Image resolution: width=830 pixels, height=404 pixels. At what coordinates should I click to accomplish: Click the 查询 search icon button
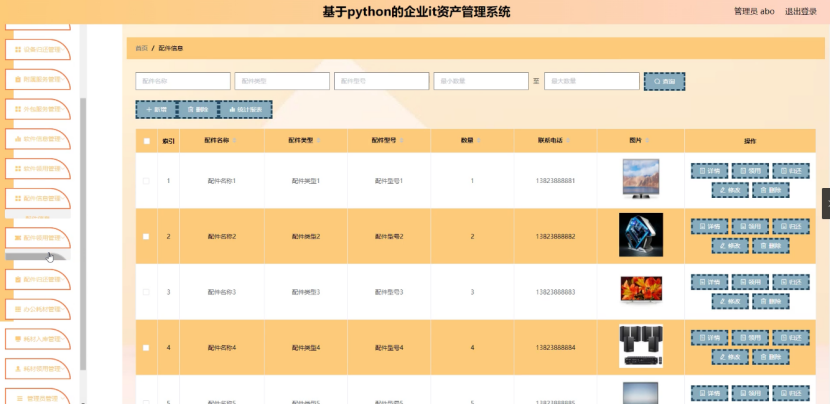664,82
